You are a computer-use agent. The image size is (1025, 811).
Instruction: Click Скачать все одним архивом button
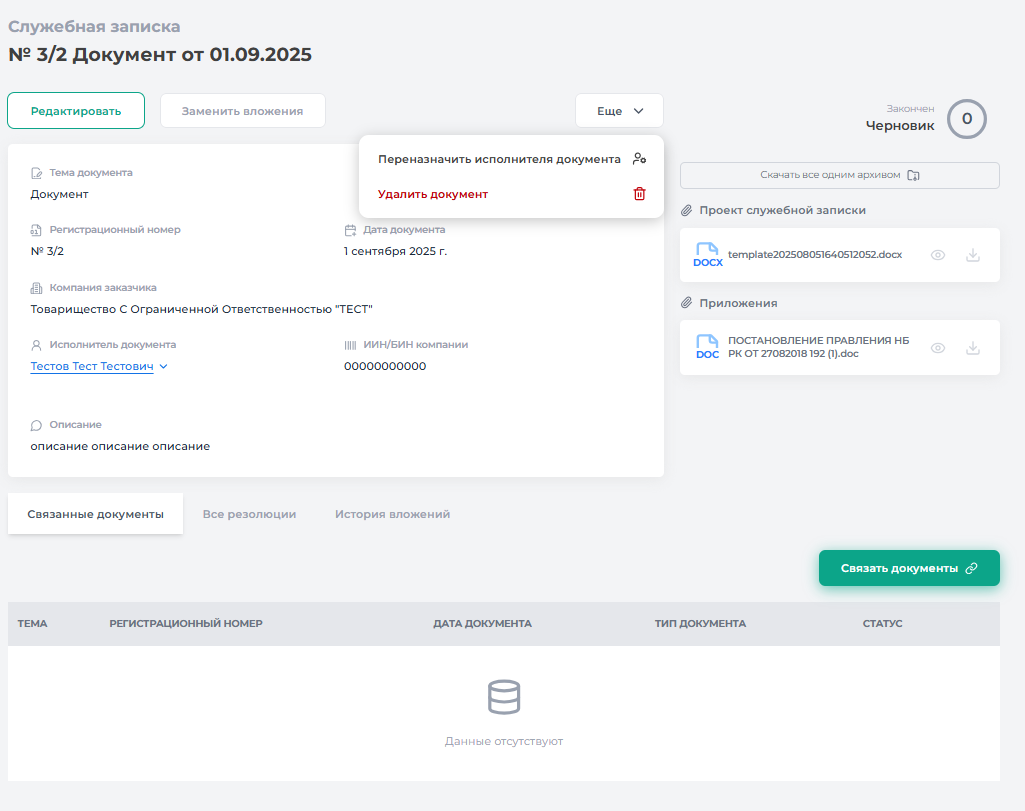839,175
